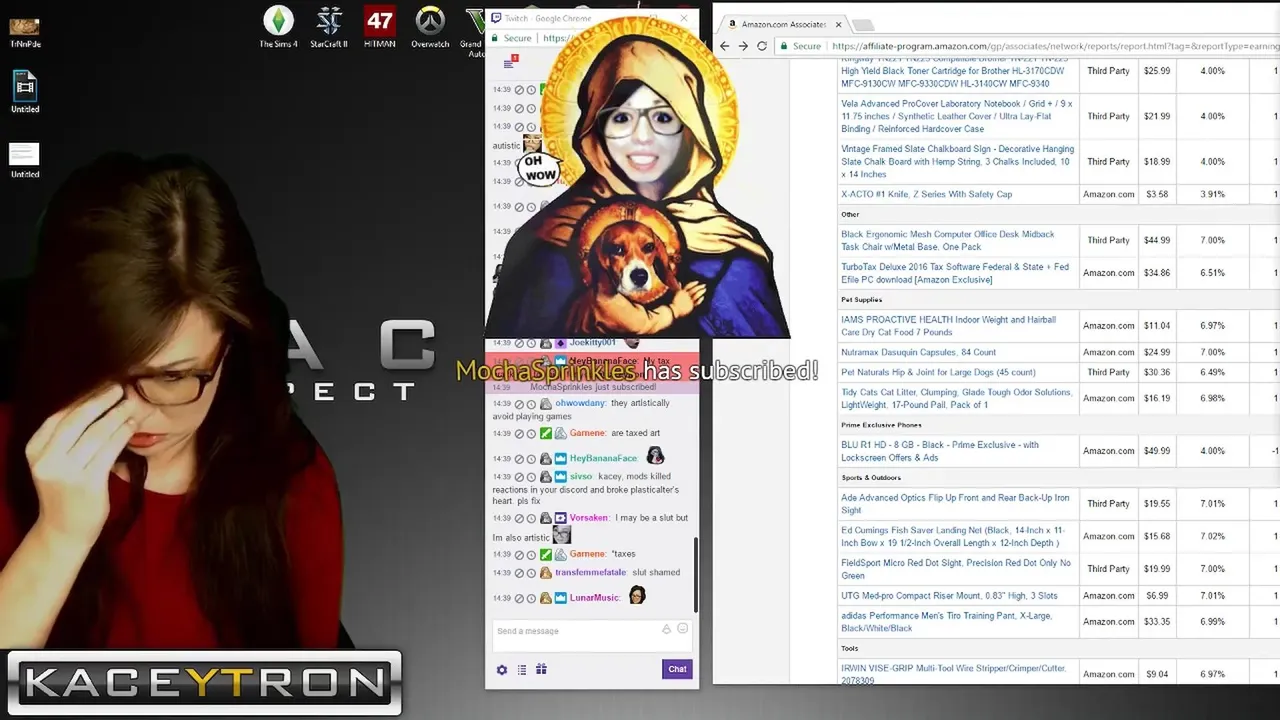Select 'Sports & Outdoors' category heading
Image resolution: width=1280 pixels, height=720 pixels.
[871, 477]
